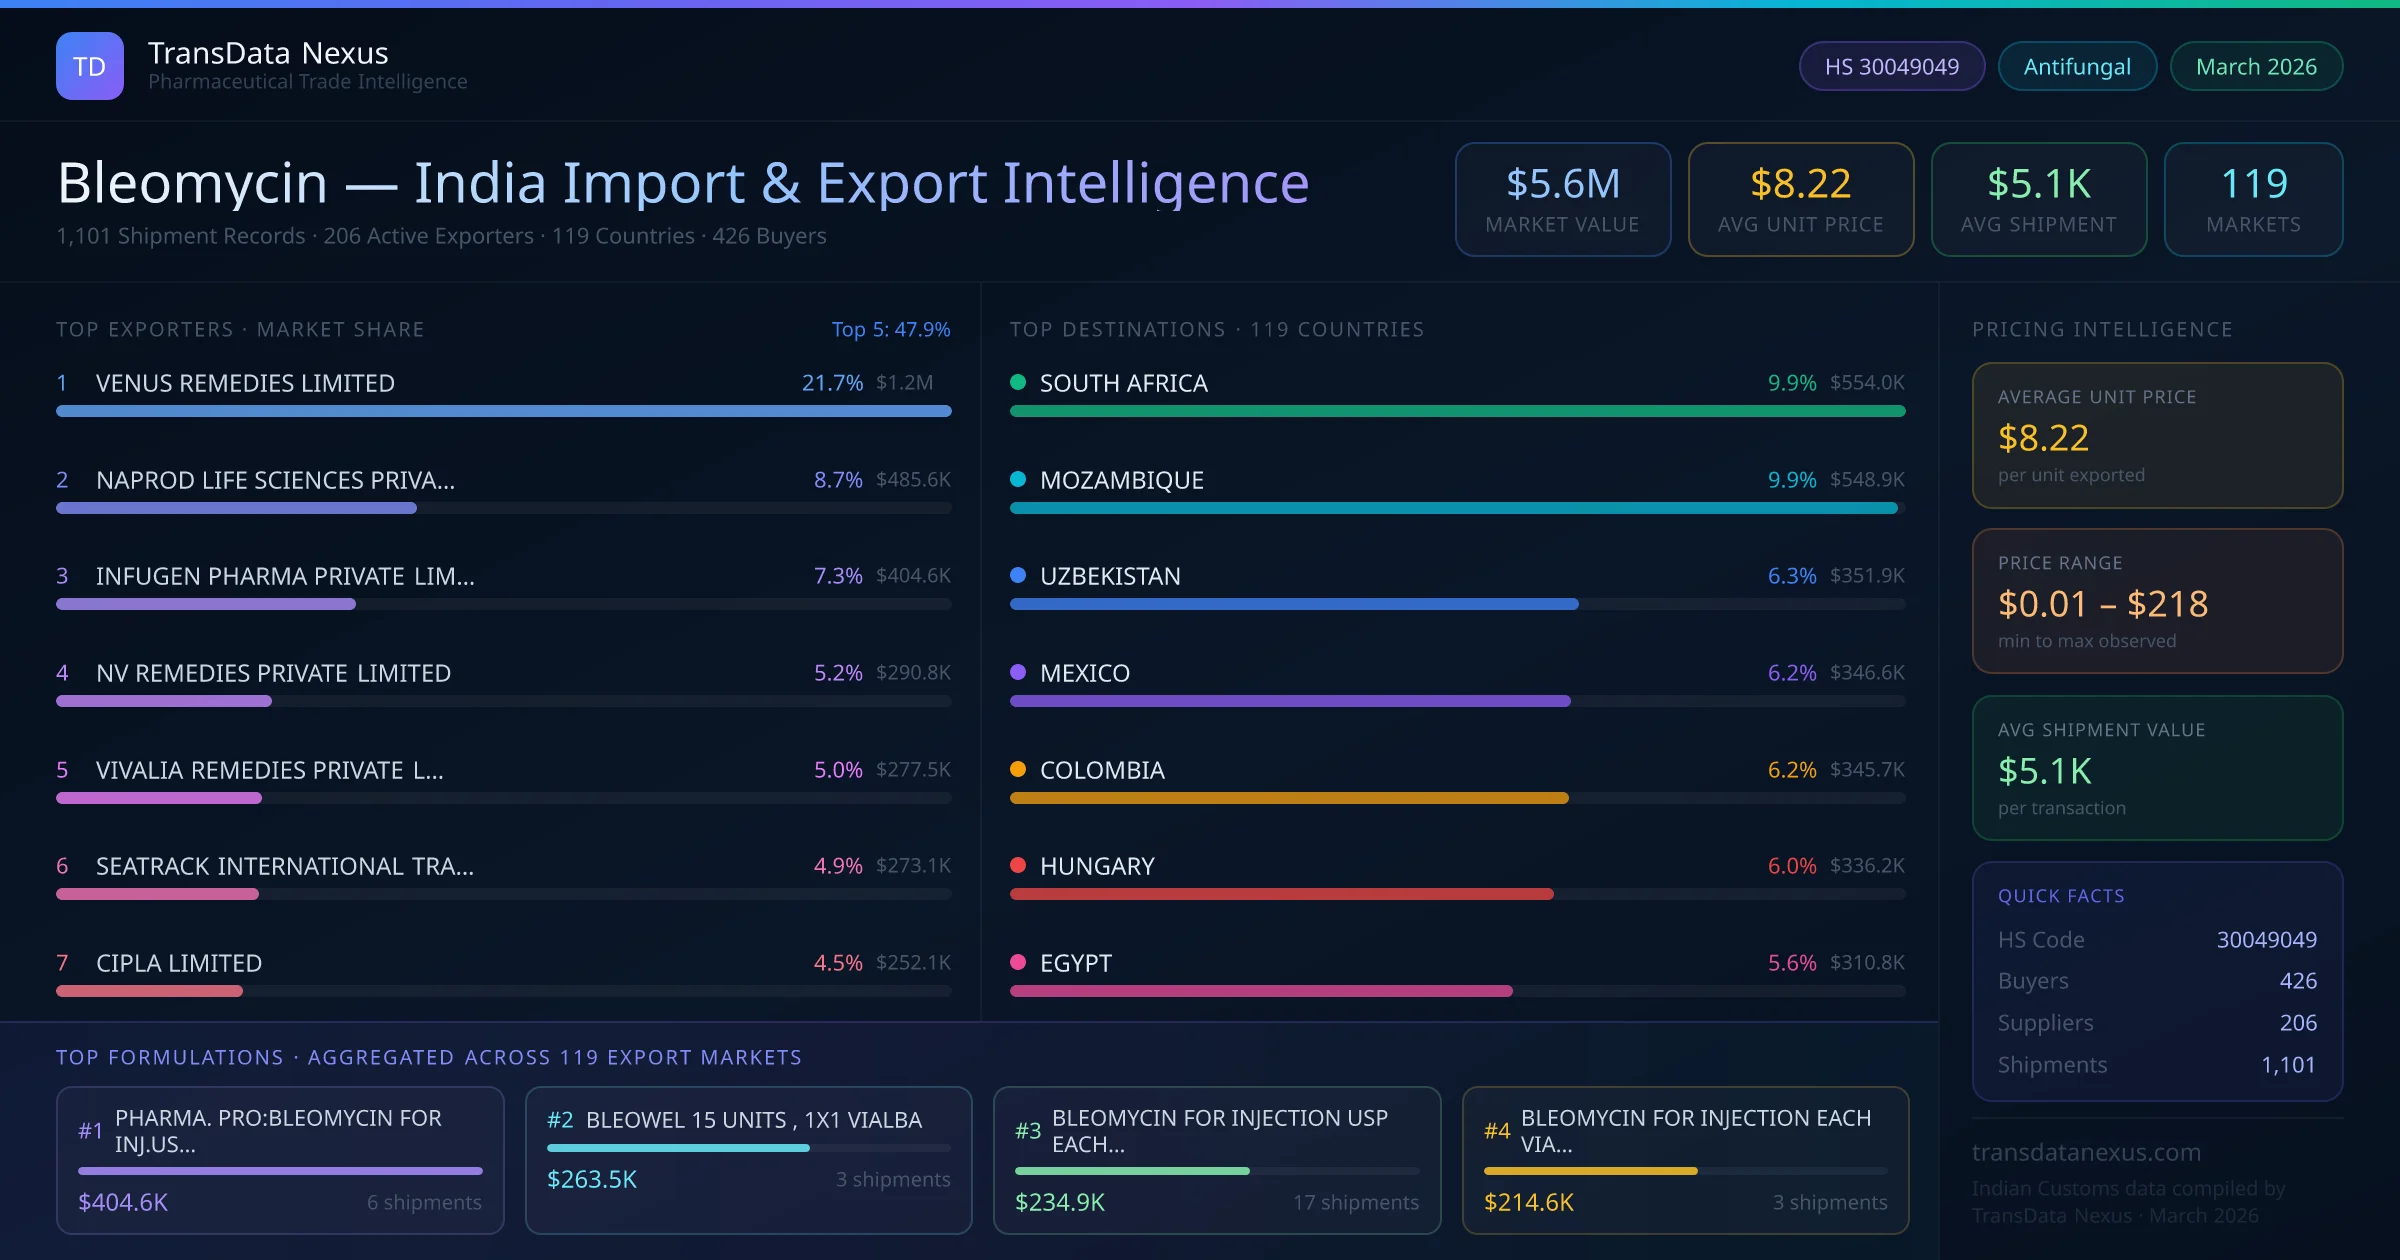
Task: Open the $5.6M Market Value card
Action: coord(1562,199)
